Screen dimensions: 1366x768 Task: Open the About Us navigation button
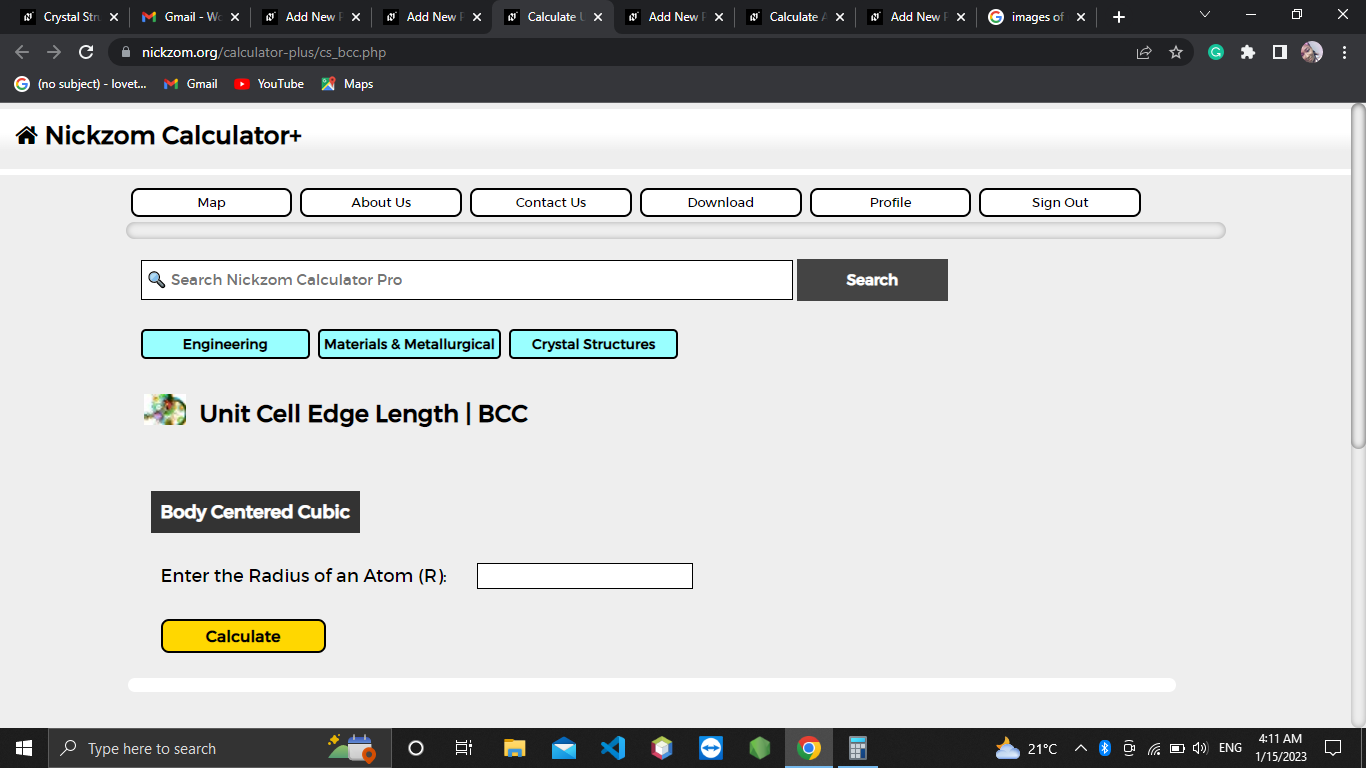381,202
